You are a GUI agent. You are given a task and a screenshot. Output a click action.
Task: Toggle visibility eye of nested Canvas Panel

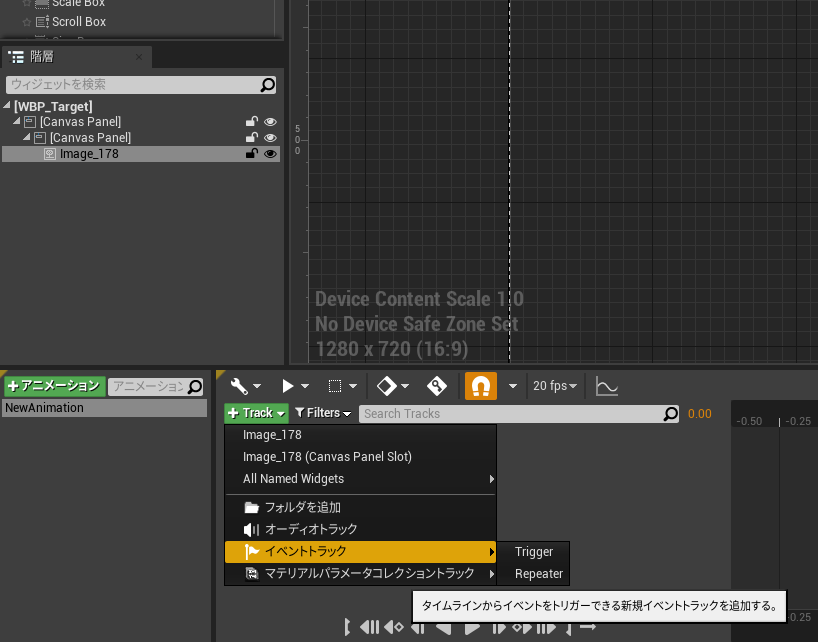click(x=270, y=138)
